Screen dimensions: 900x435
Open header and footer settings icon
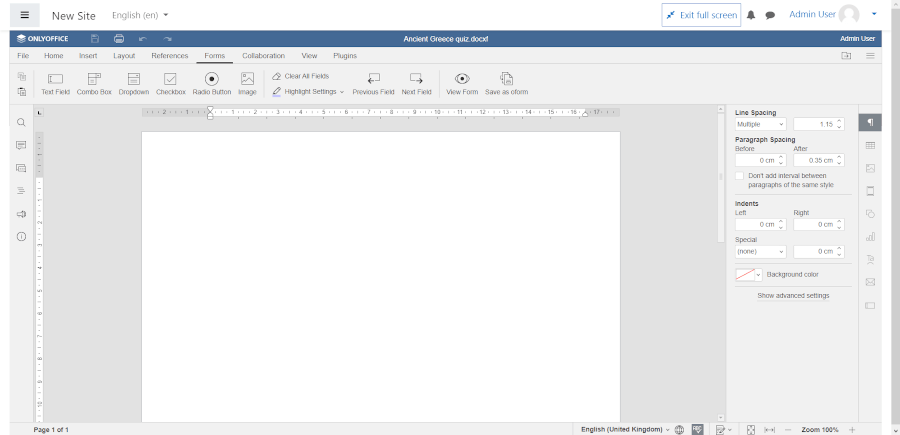(x=870, y=191)
